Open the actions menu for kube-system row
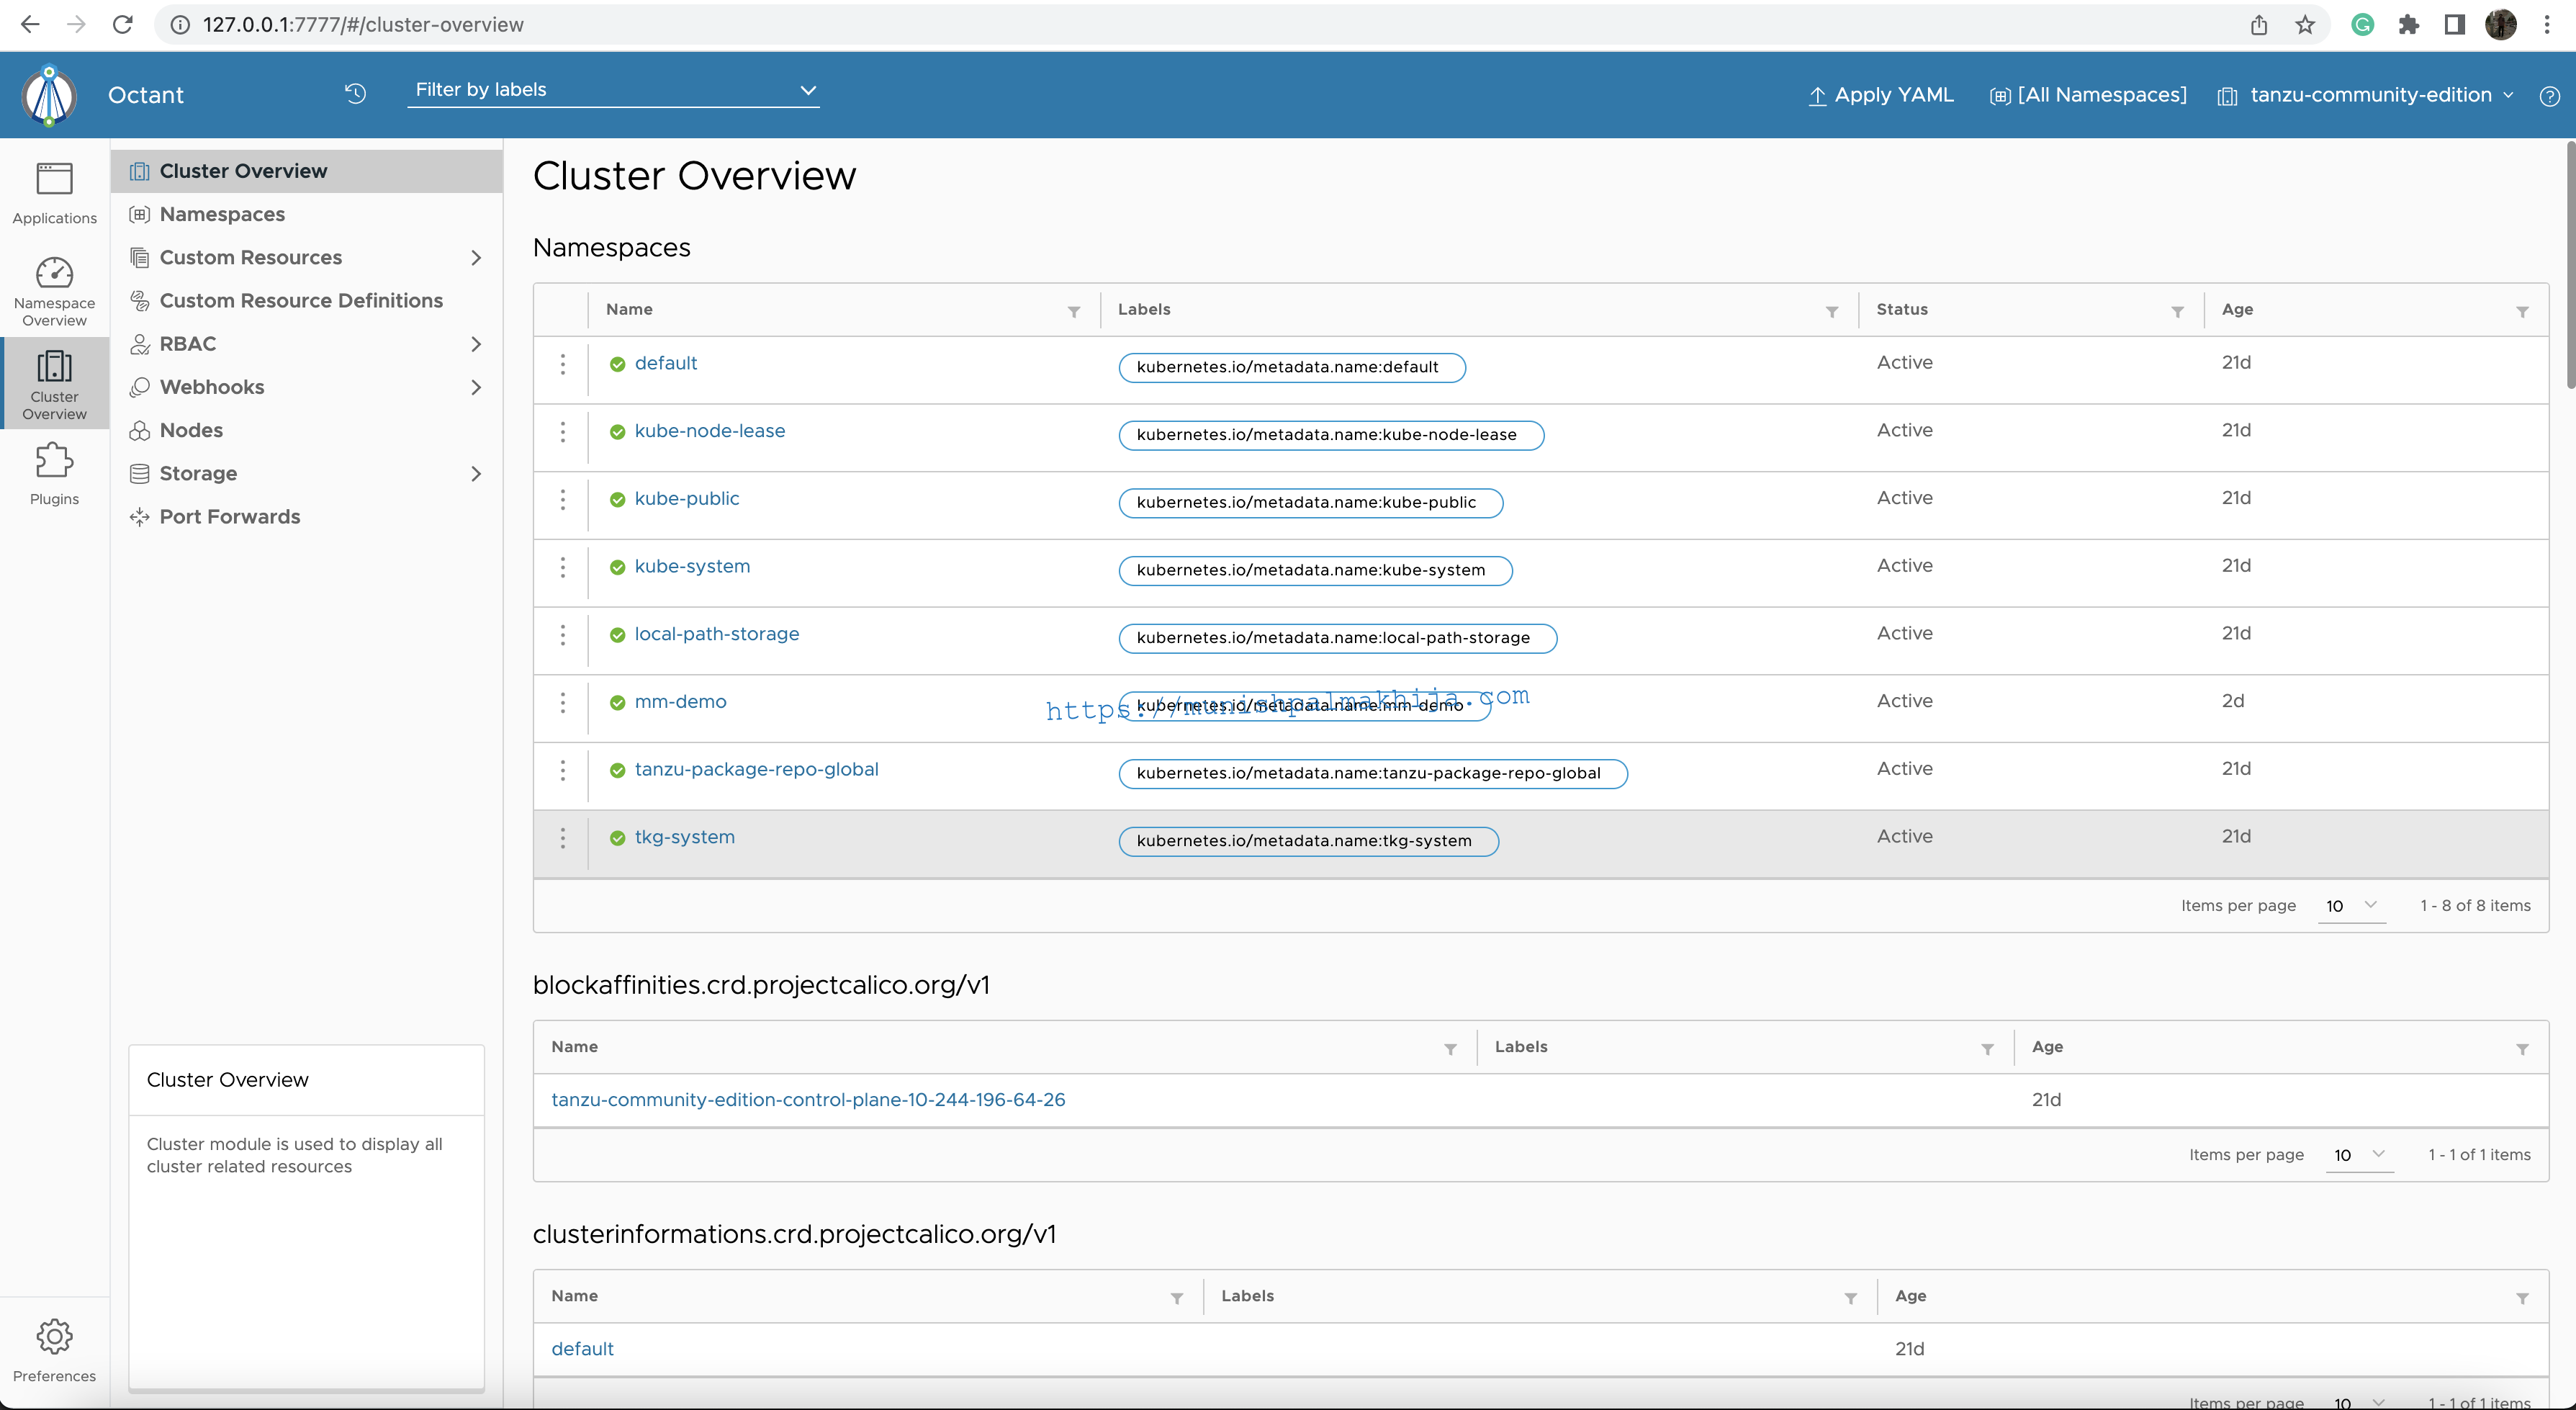Image resolution: width=2576 pixels, height=1410 pixels. (x=563, y=567)
